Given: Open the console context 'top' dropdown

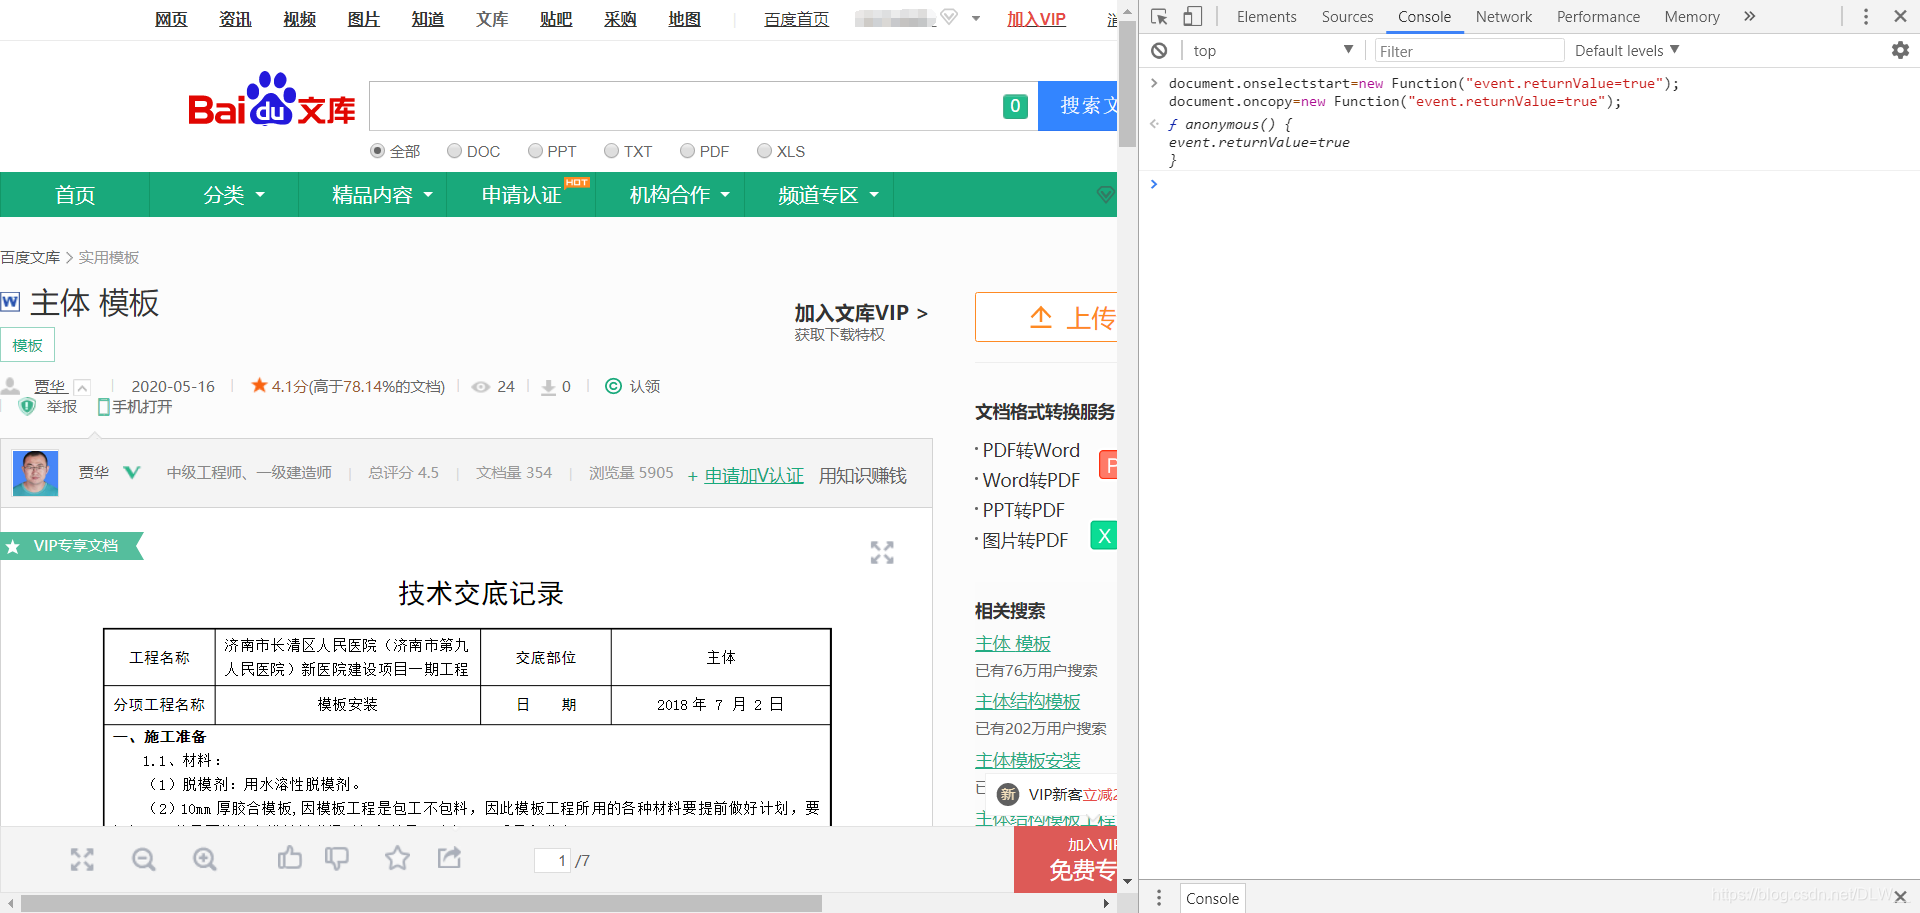Looking at the screenshot, I should click(x=1272, y=51).
